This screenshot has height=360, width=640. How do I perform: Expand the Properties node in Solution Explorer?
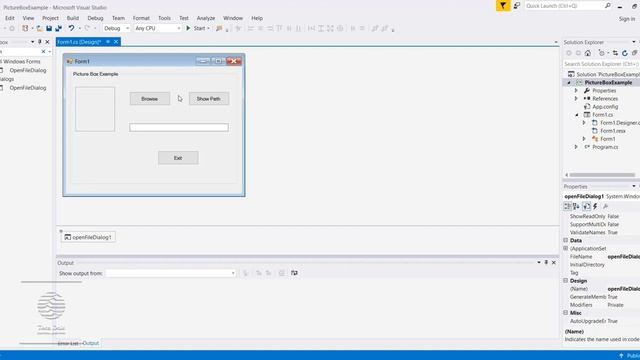pos(576,91)
